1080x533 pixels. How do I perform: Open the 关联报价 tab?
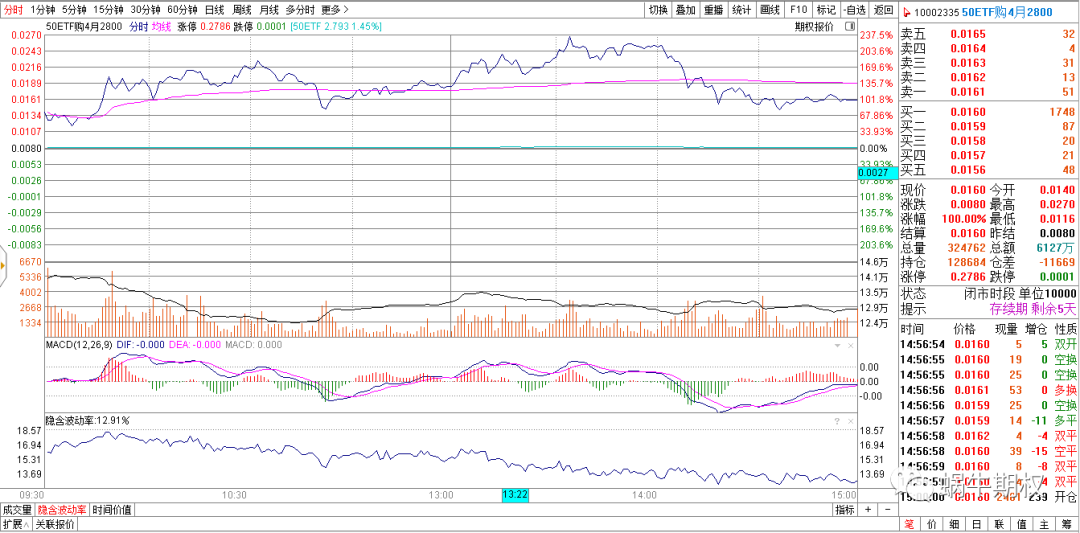55,525
